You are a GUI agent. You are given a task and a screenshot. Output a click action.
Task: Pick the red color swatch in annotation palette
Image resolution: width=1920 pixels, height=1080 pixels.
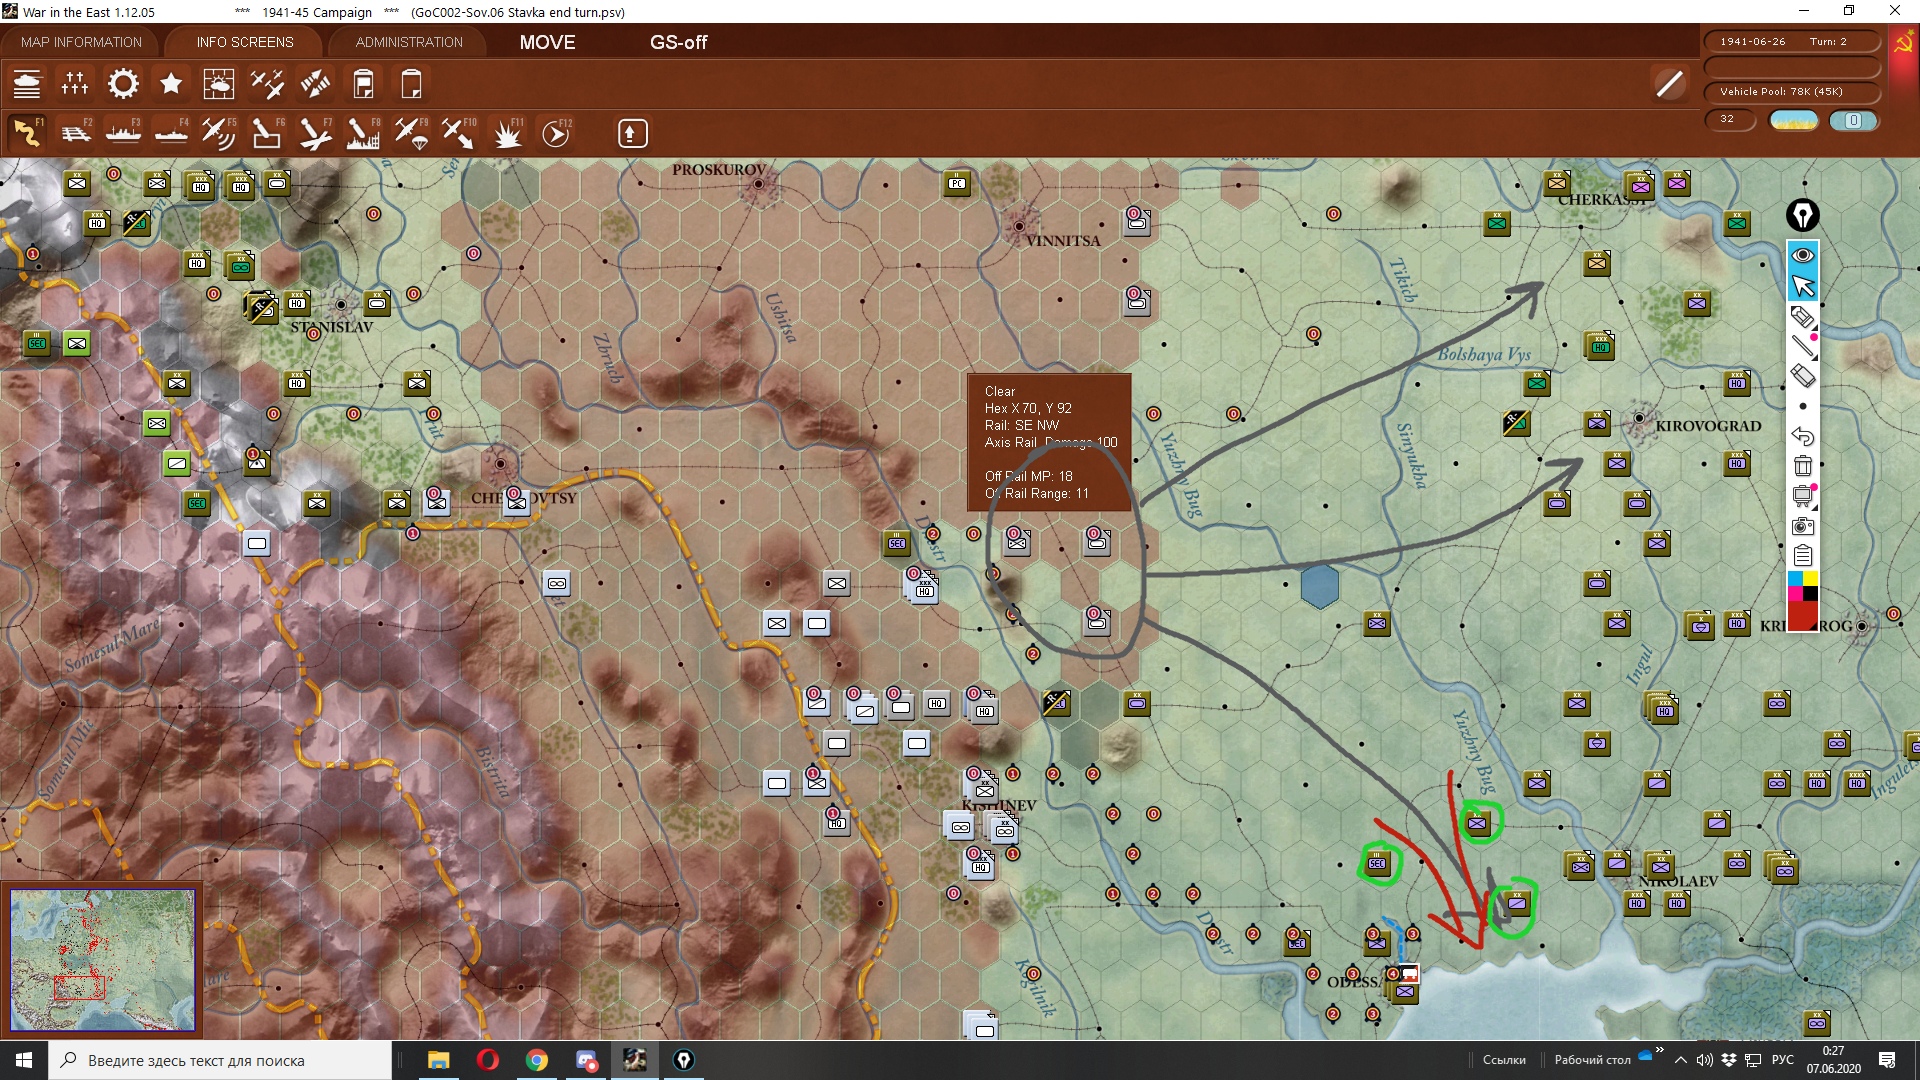[1802, 614]
